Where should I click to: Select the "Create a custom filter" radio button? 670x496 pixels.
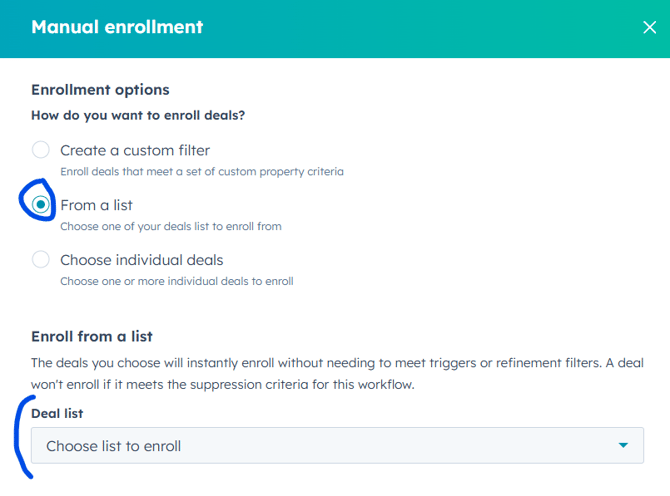tap(41, 150)
